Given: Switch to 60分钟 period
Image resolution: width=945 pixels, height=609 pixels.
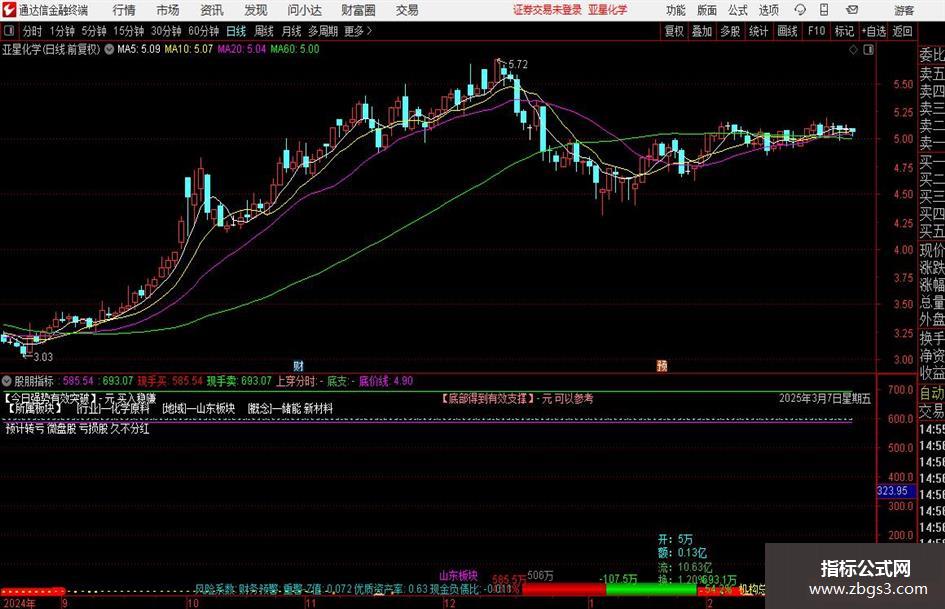Looking at the screenshot, I should (204, 31).
